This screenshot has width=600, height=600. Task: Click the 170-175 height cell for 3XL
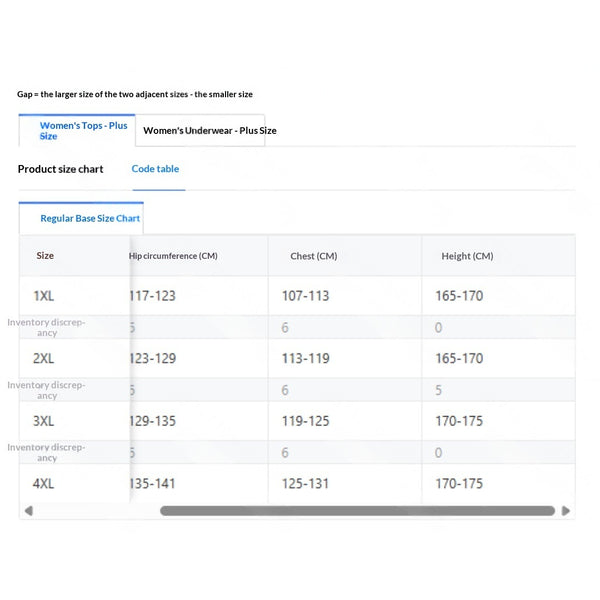tap(459, 421)
